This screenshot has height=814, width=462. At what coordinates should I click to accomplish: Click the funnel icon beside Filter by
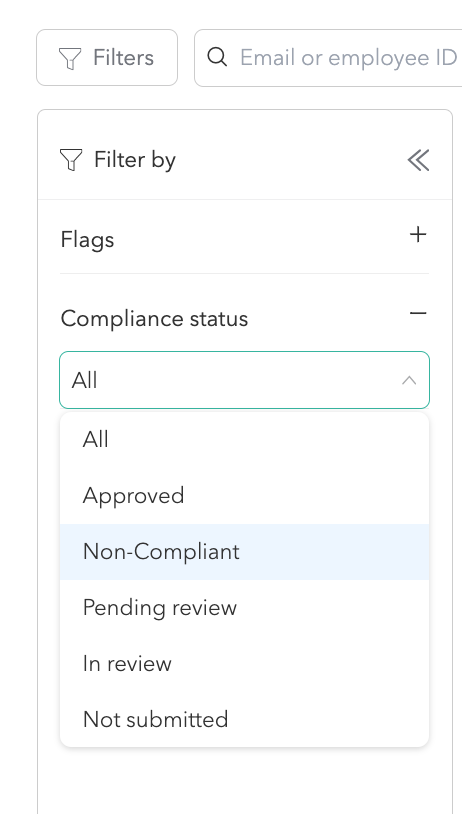coord(71,160)
